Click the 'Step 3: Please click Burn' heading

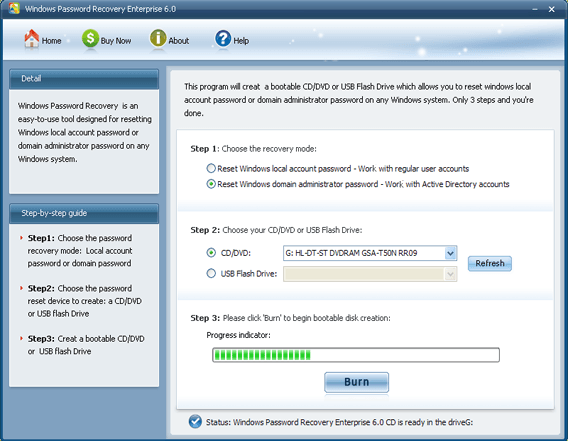click(291, 318)
